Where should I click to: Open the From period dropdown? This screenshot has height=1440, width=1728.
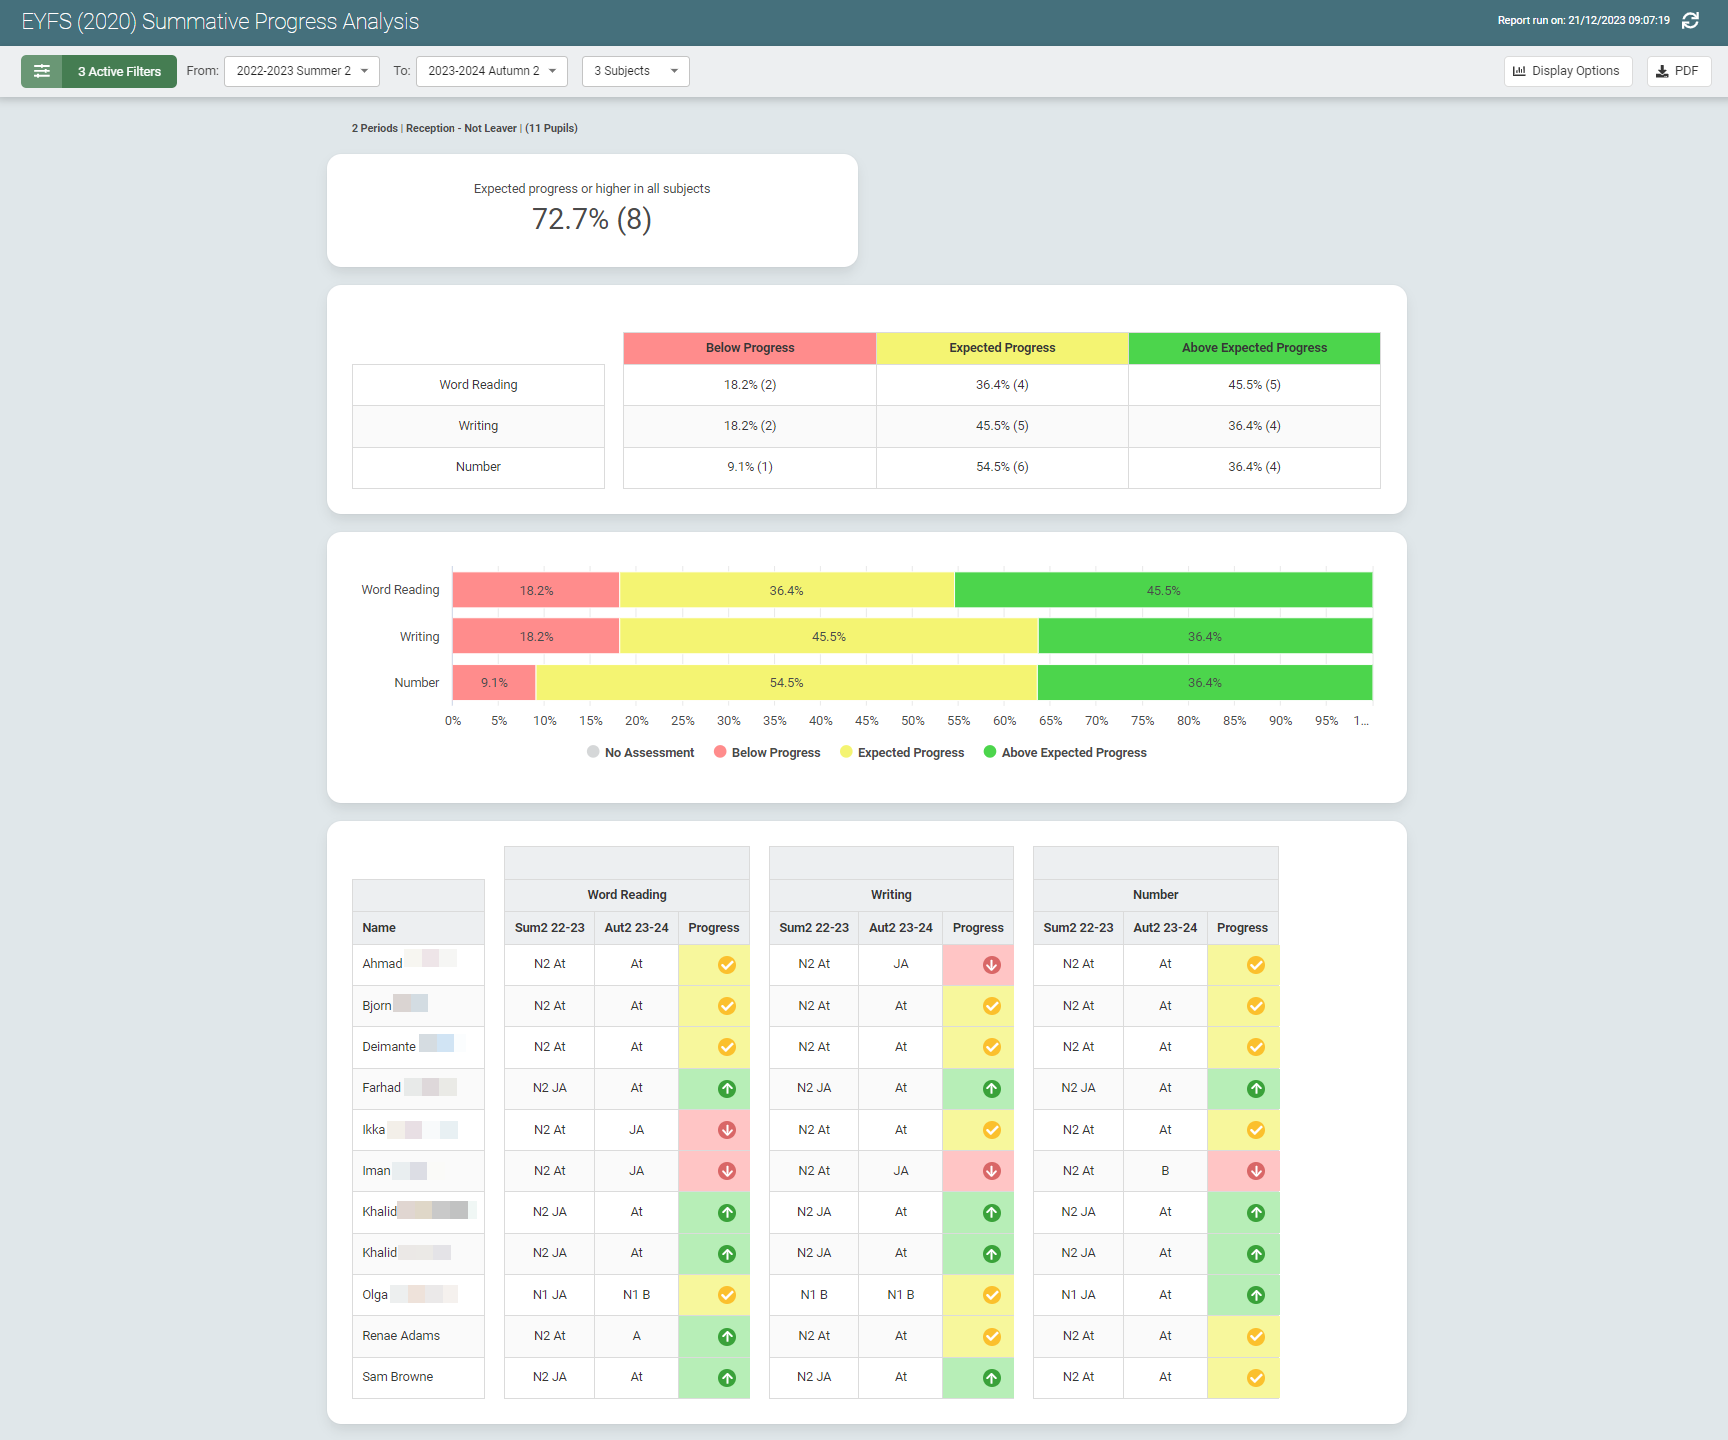(x=301, y=71)
